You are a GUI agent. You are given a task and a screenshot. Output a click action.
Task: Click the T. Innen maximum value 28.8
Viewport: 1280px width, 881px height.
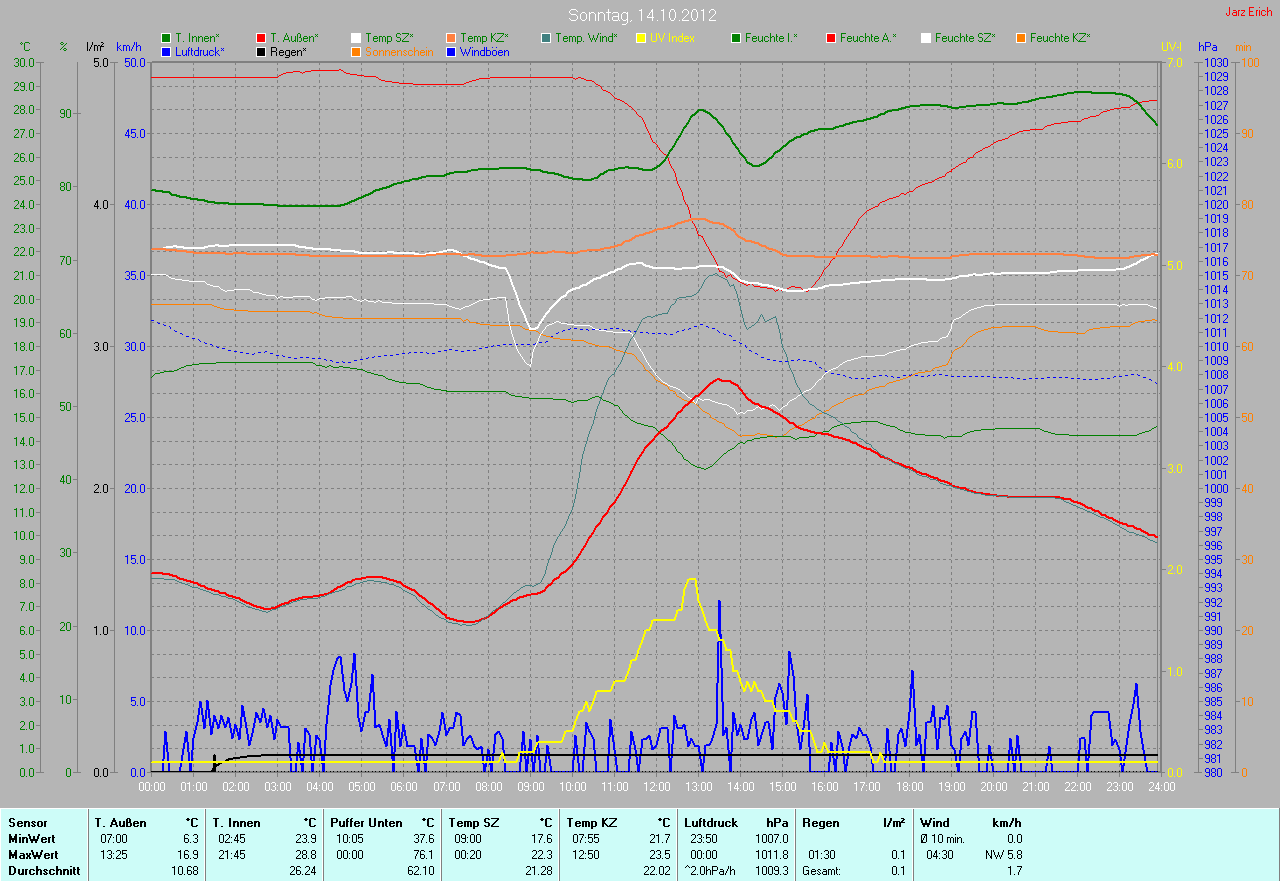[x=305, y=855]
